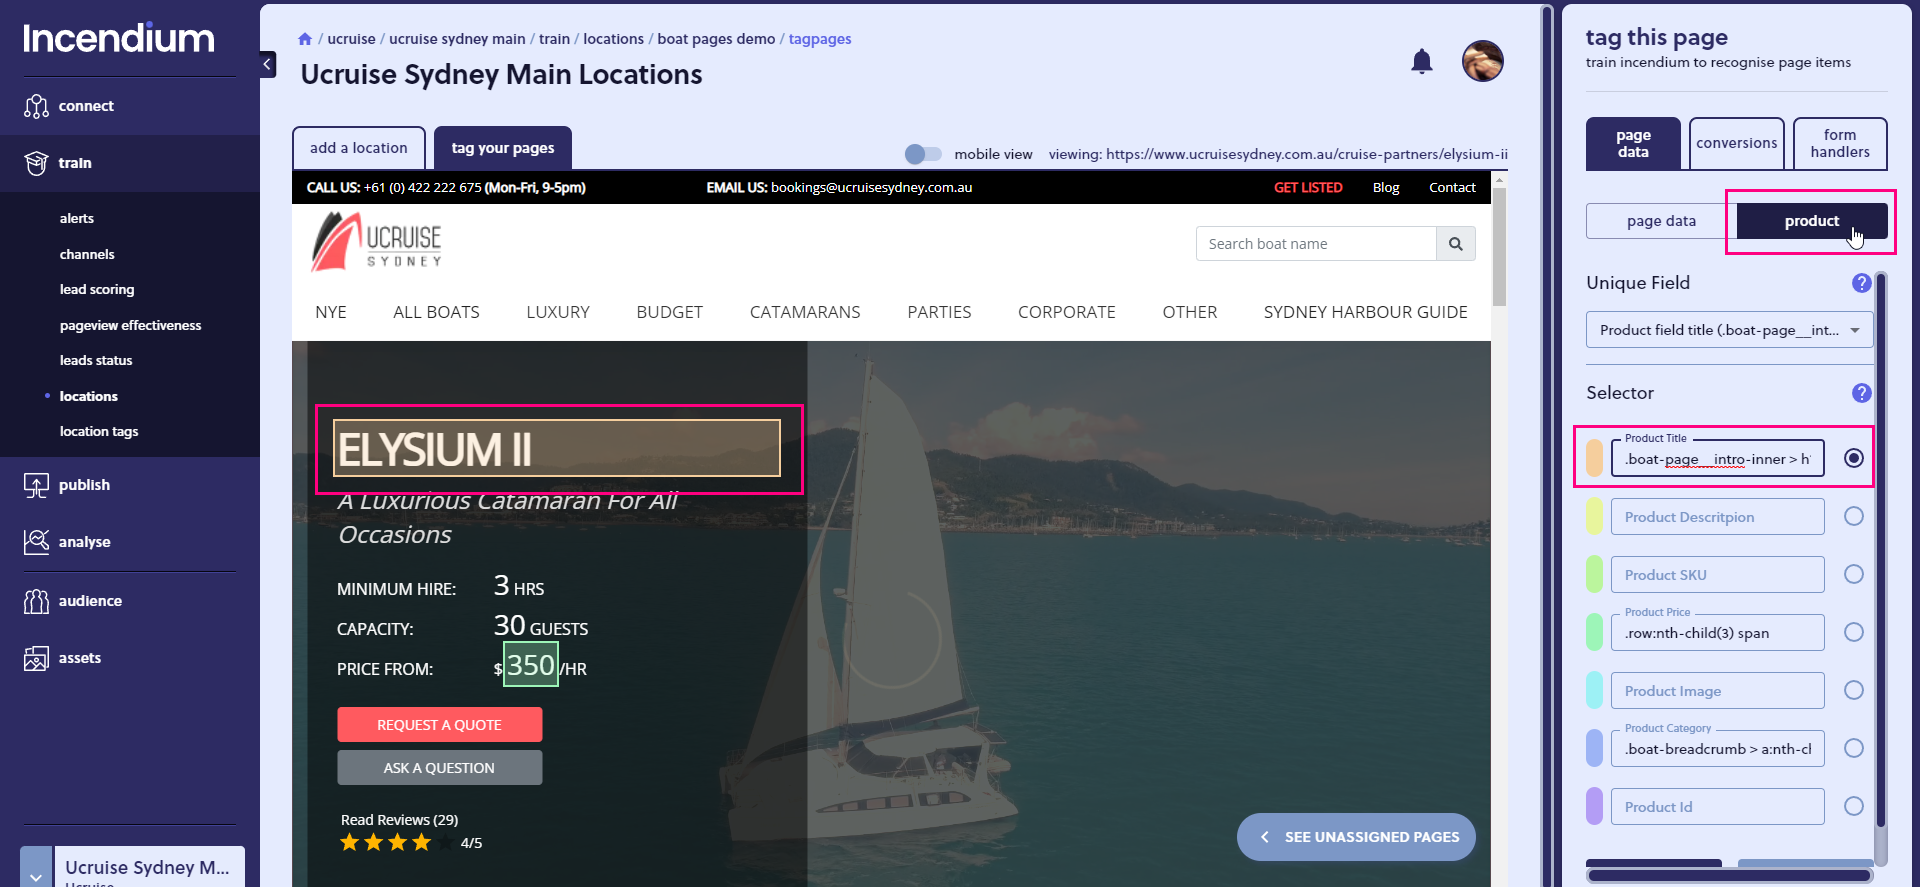The image size is (1920, 887).
Task: Open SYDNEY HARBOUR GUIDE nav link
Action: pyautogui.click(x=1366, y=312)
